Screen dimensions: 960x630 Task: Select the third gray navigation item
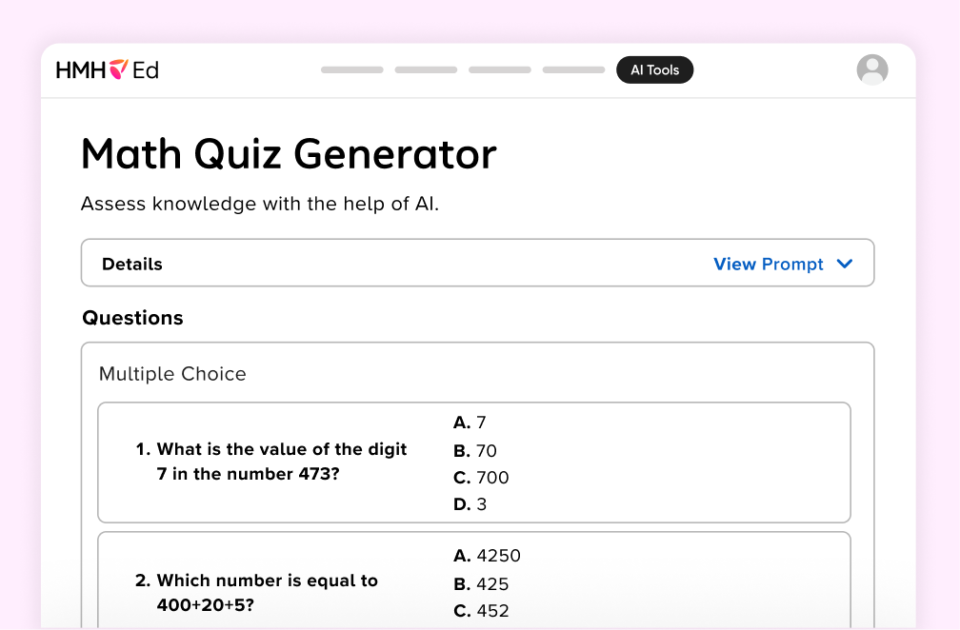click(499, 70)
